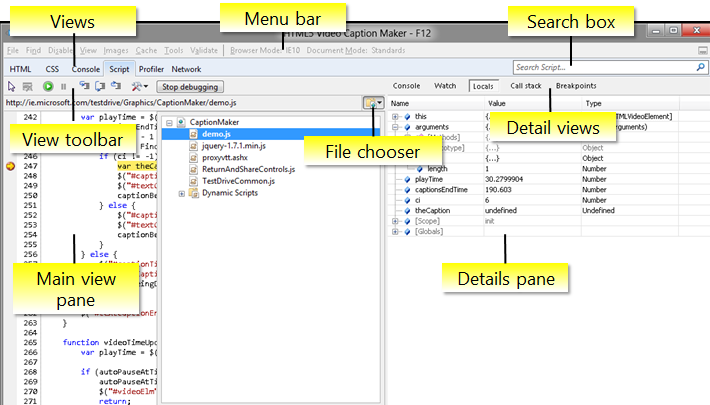Open the Breakpoints tab
Screen dimensions: 710x405
coord(576,86)
